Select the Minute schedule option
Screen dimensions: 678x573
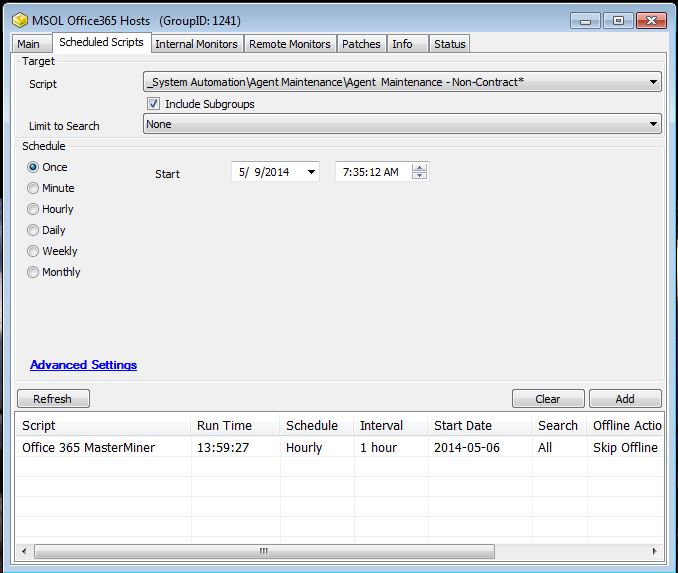click(x=33, y=188)
